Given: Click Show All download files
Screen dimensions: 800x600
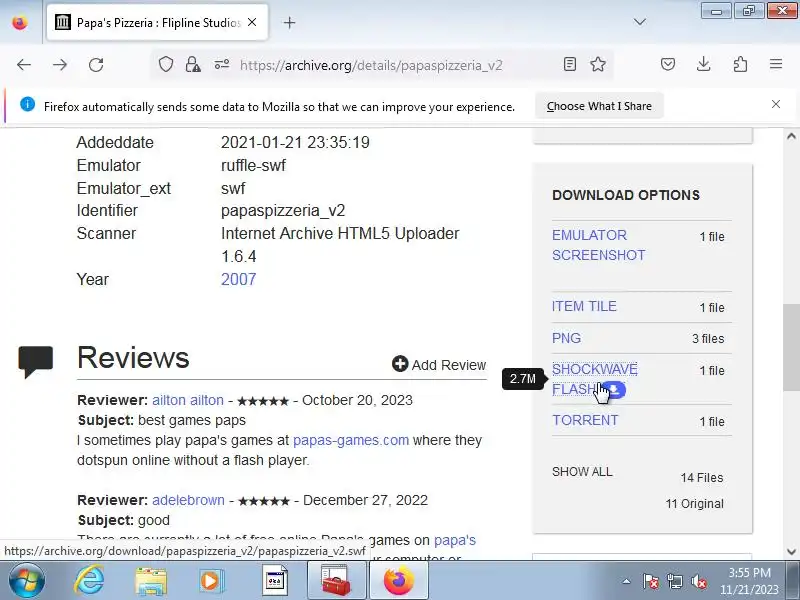Looking at the screenshot, I should tap(582, 472).
